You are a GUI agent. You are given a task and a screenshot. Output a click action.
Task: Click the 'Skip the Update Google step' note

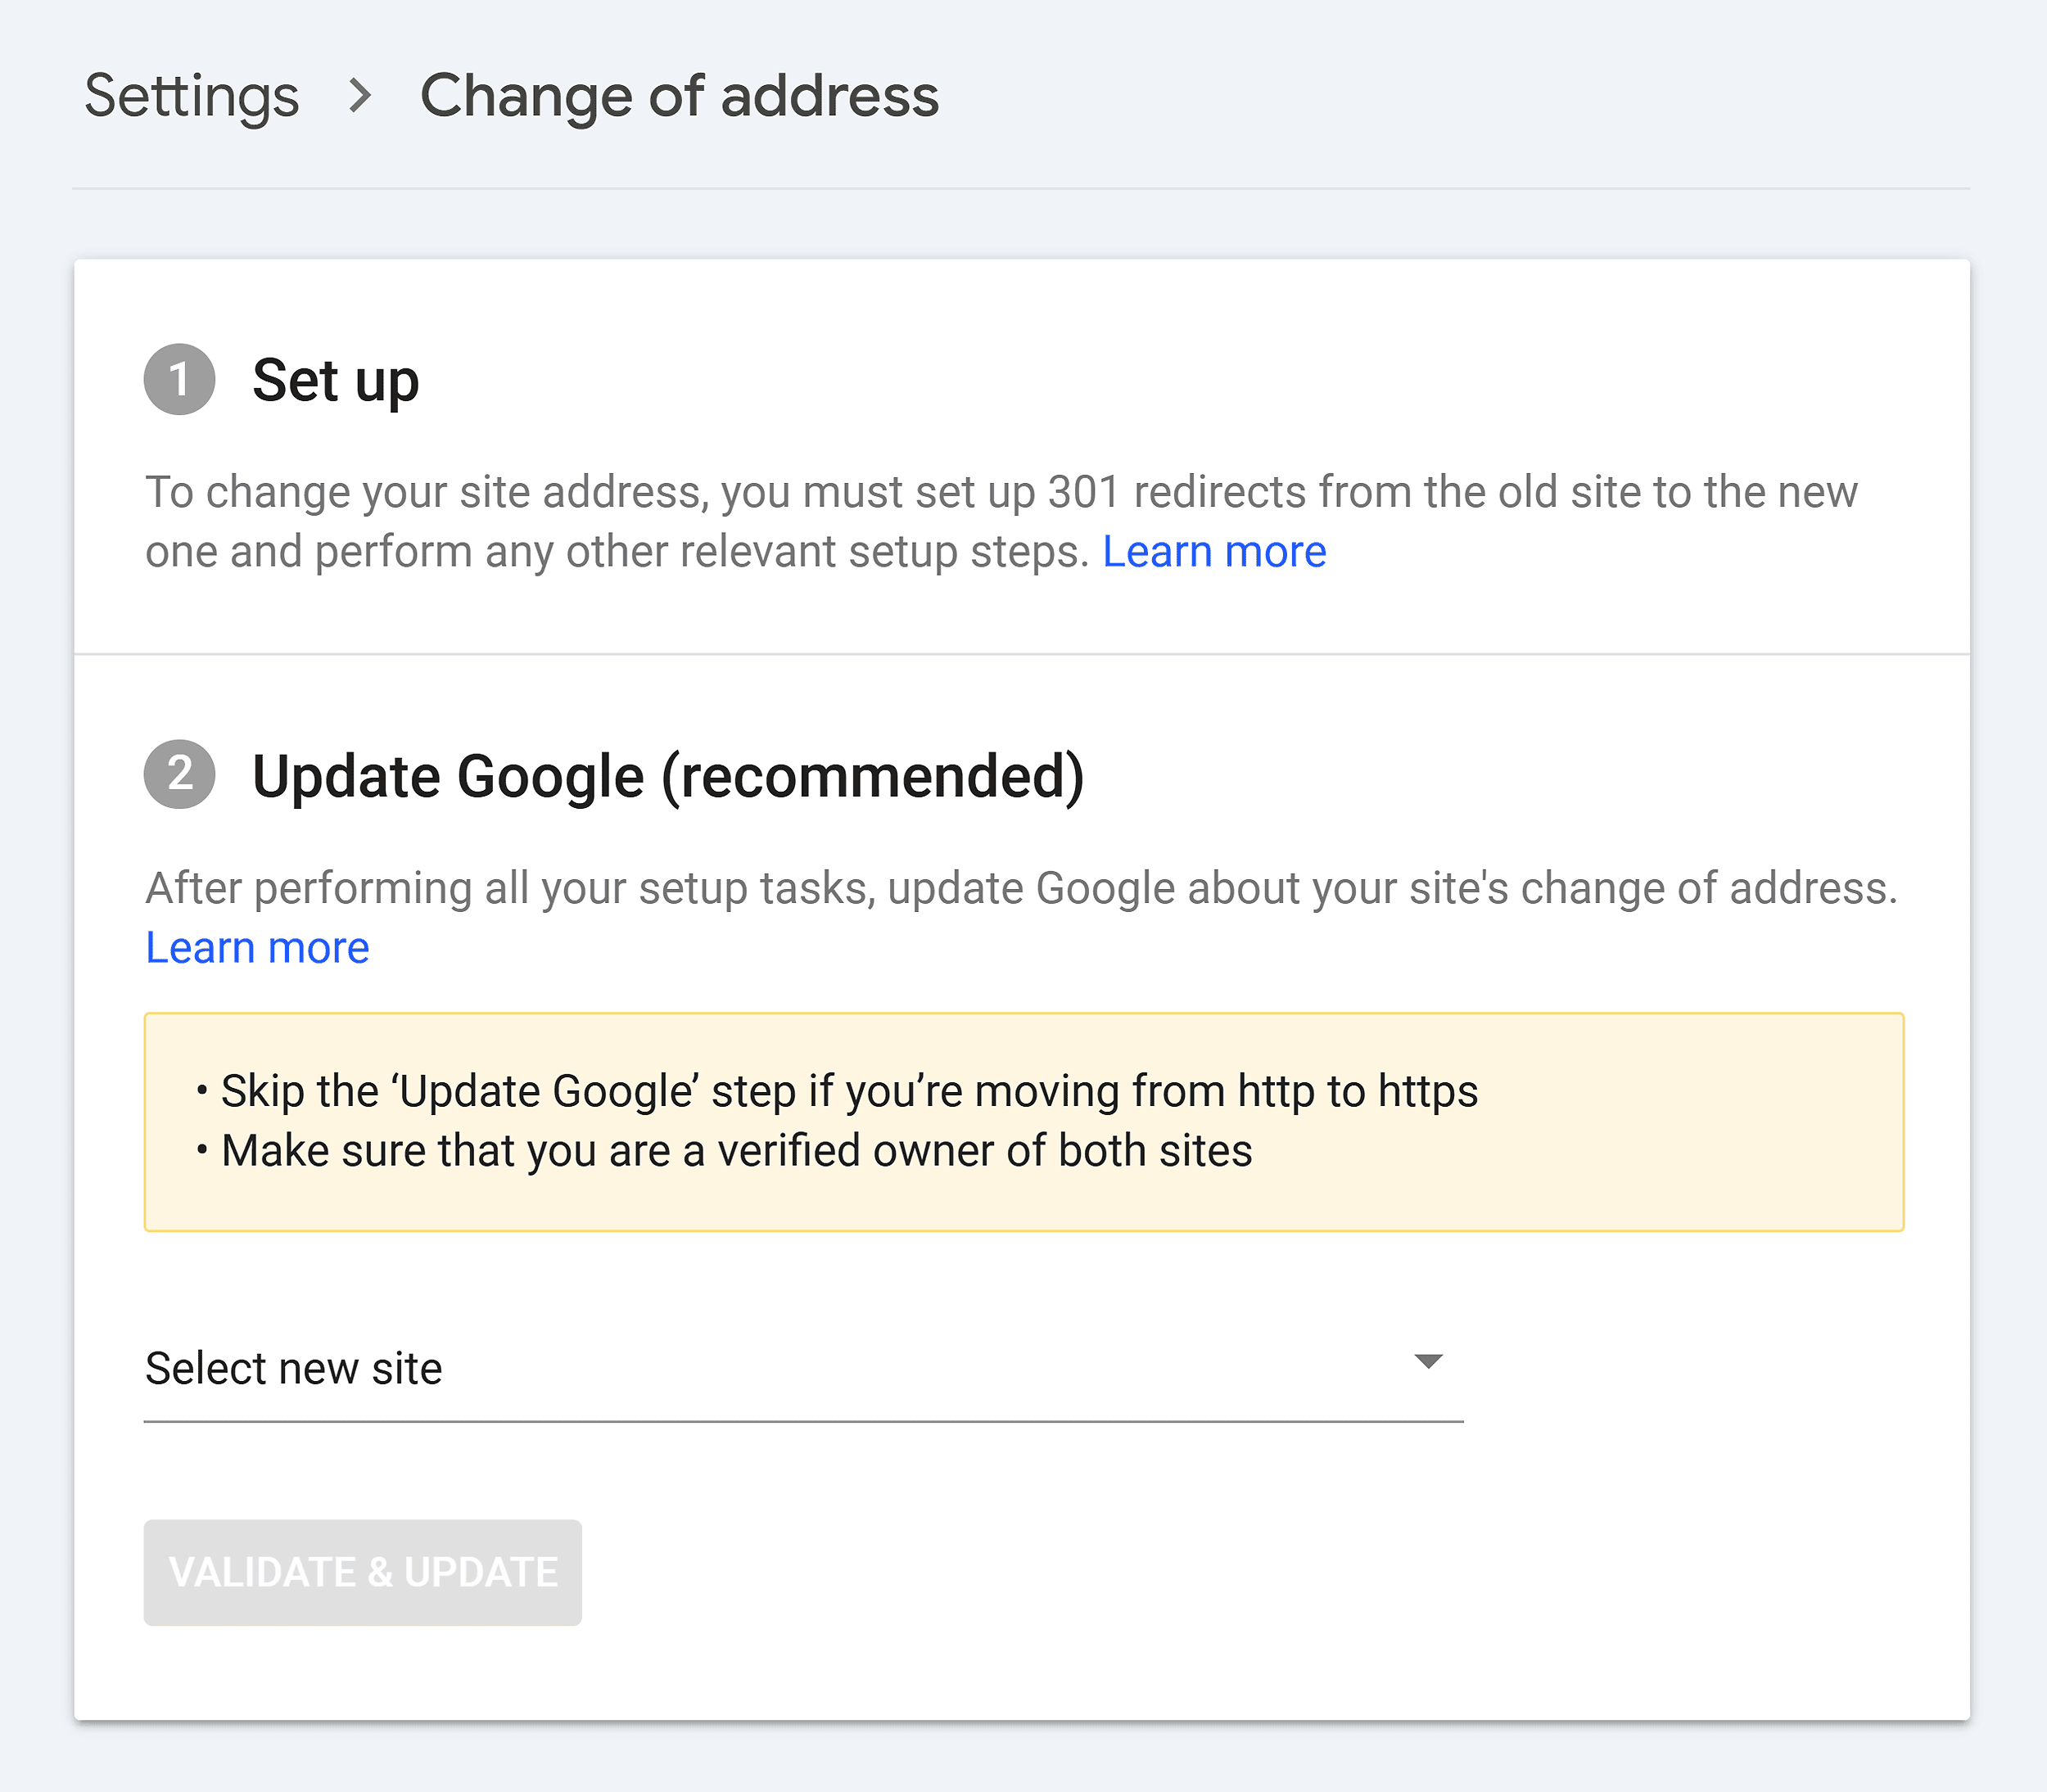[849, 1091]
